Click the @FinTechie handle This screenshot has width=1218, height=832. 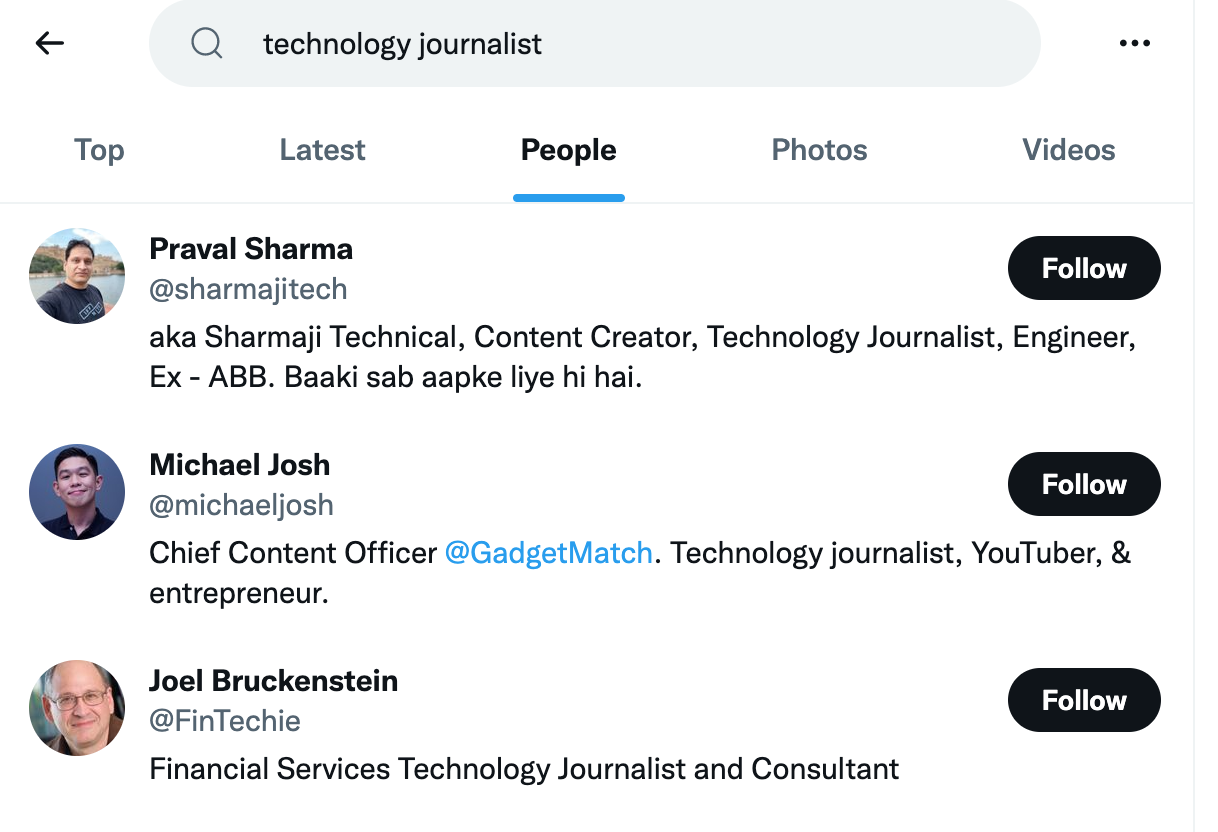tap(224, 721)
